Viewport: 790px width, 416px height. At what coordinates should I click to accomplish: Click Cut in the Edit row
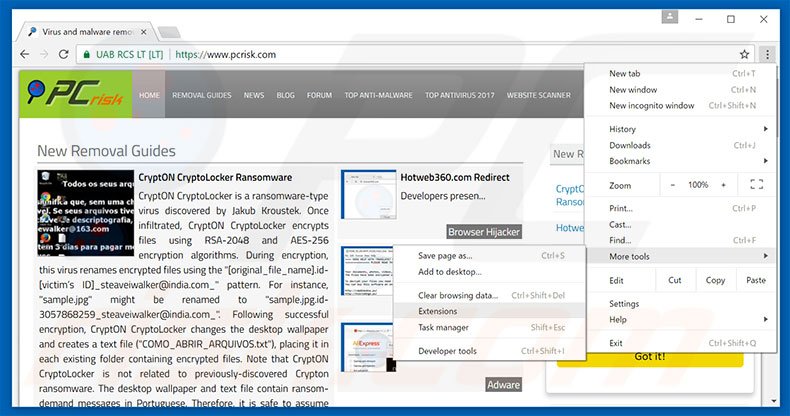[x=675, y=280]
